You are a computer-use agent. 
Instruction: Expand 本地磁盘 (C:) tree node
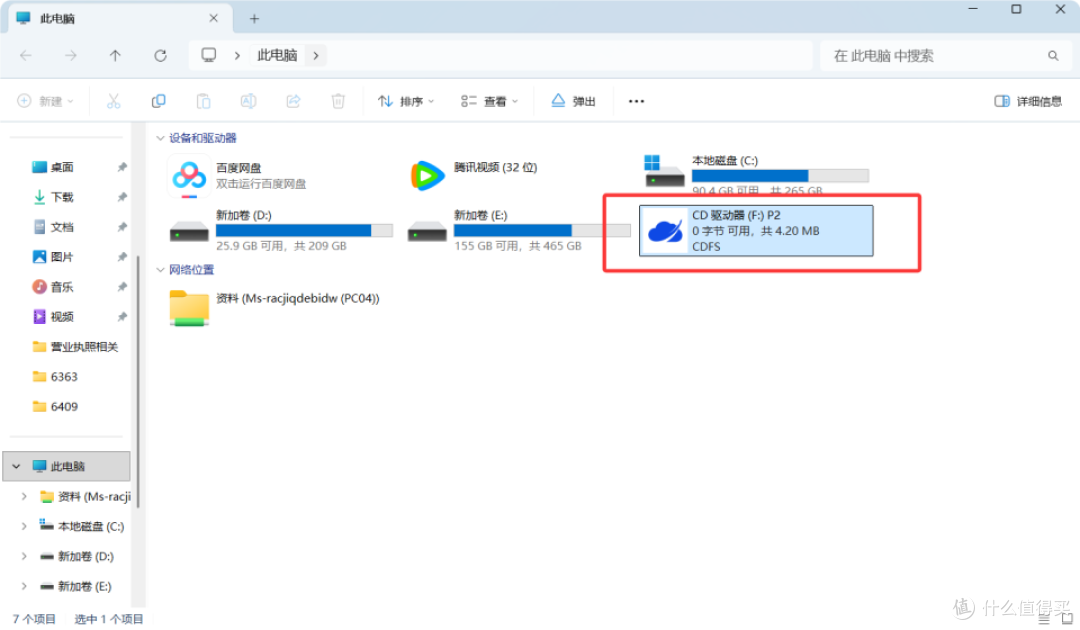[24, 526]
